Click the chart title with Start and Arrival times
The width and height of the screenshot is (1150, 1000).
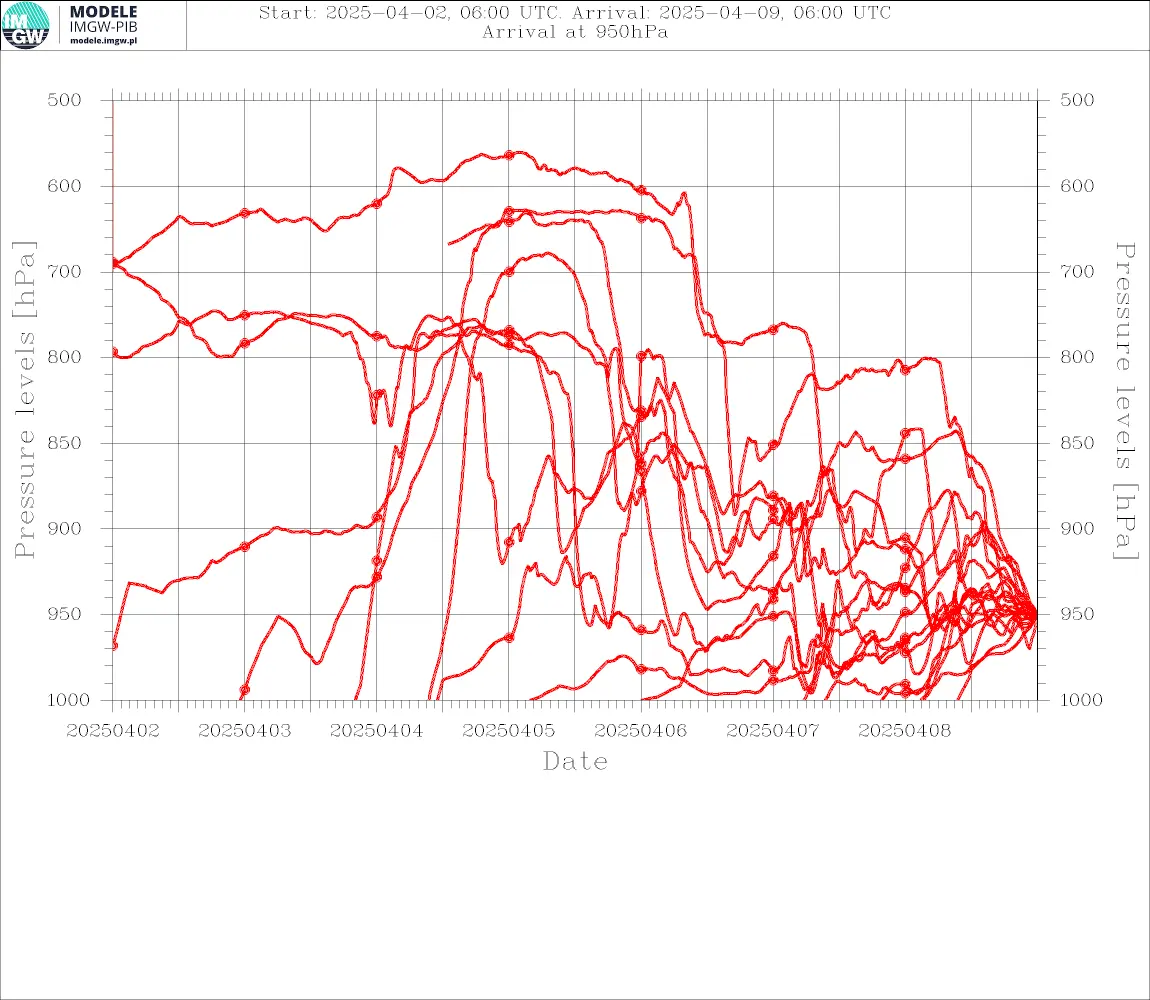click(x=575, y=12)
